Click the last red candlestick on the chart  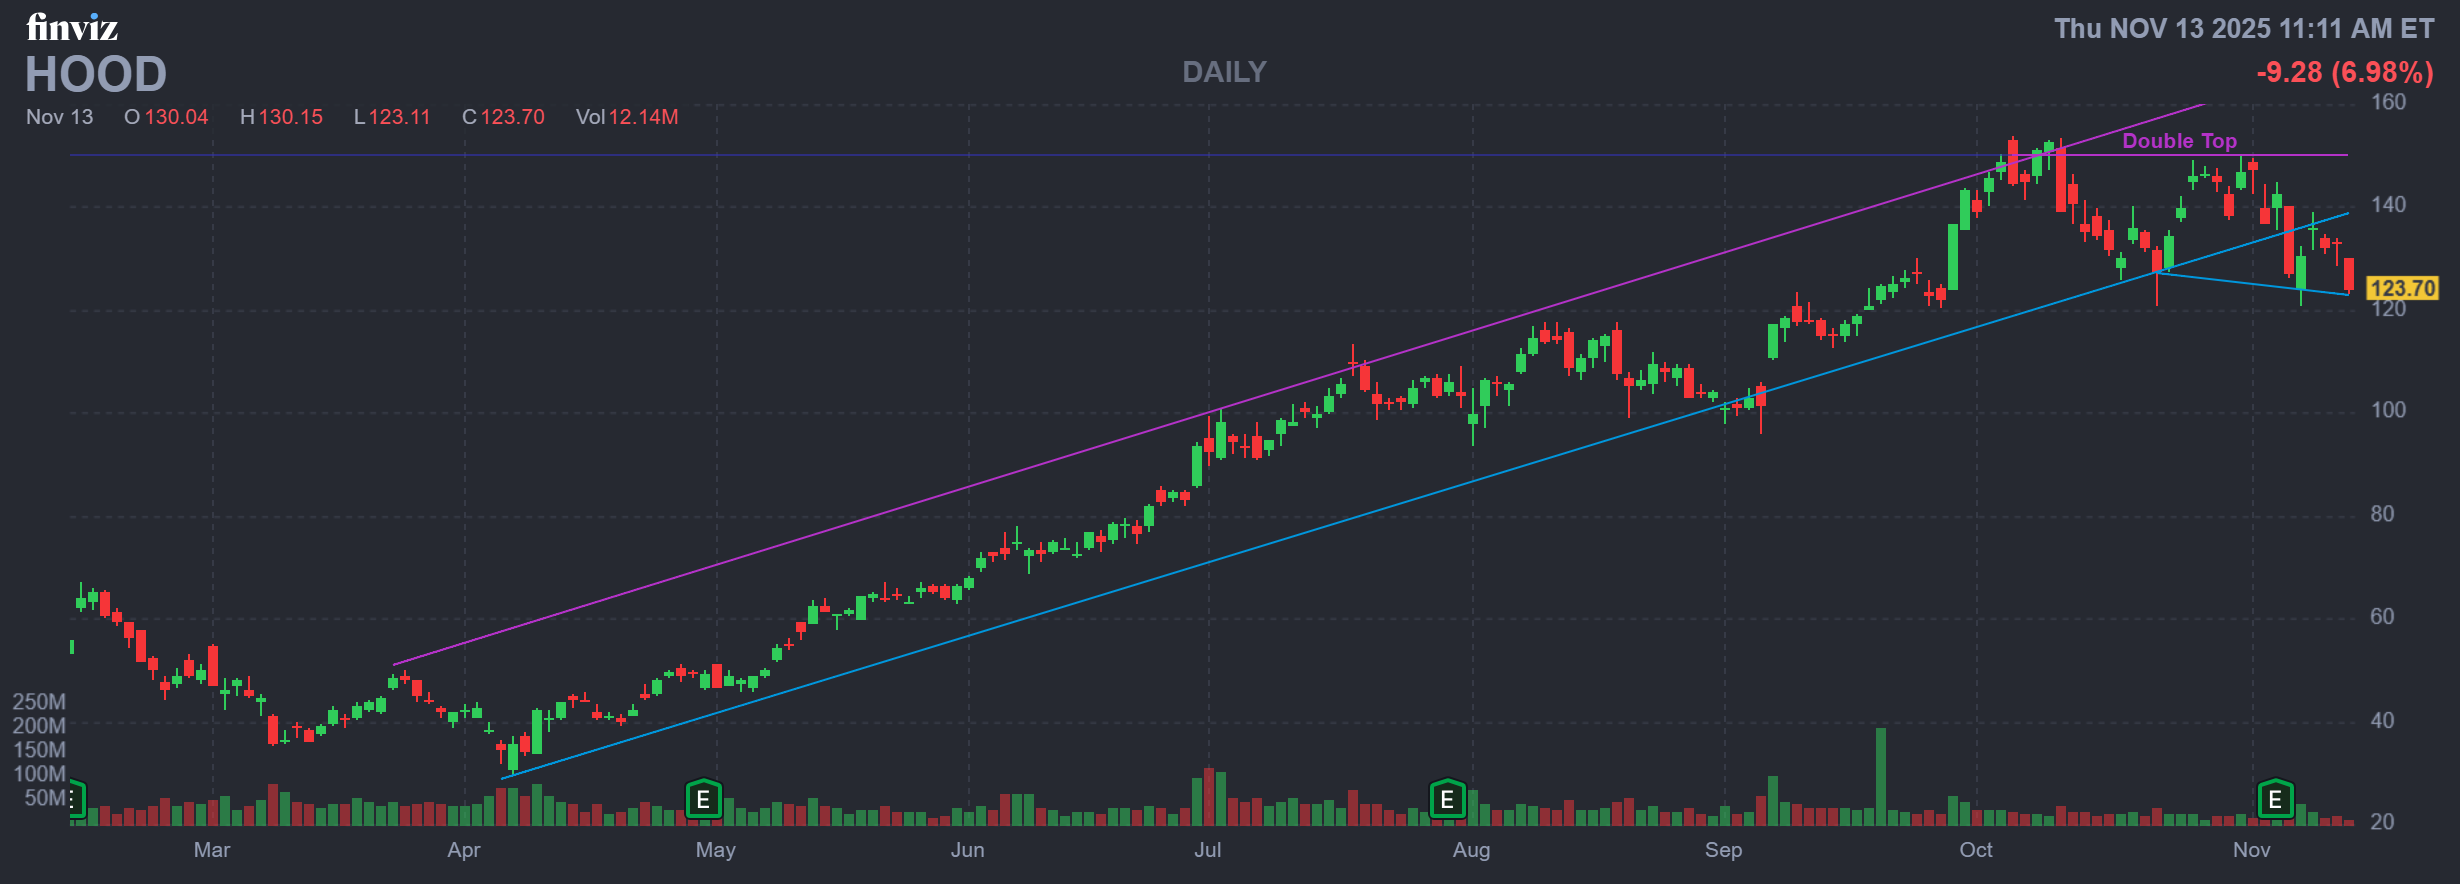coord(2349,274)
